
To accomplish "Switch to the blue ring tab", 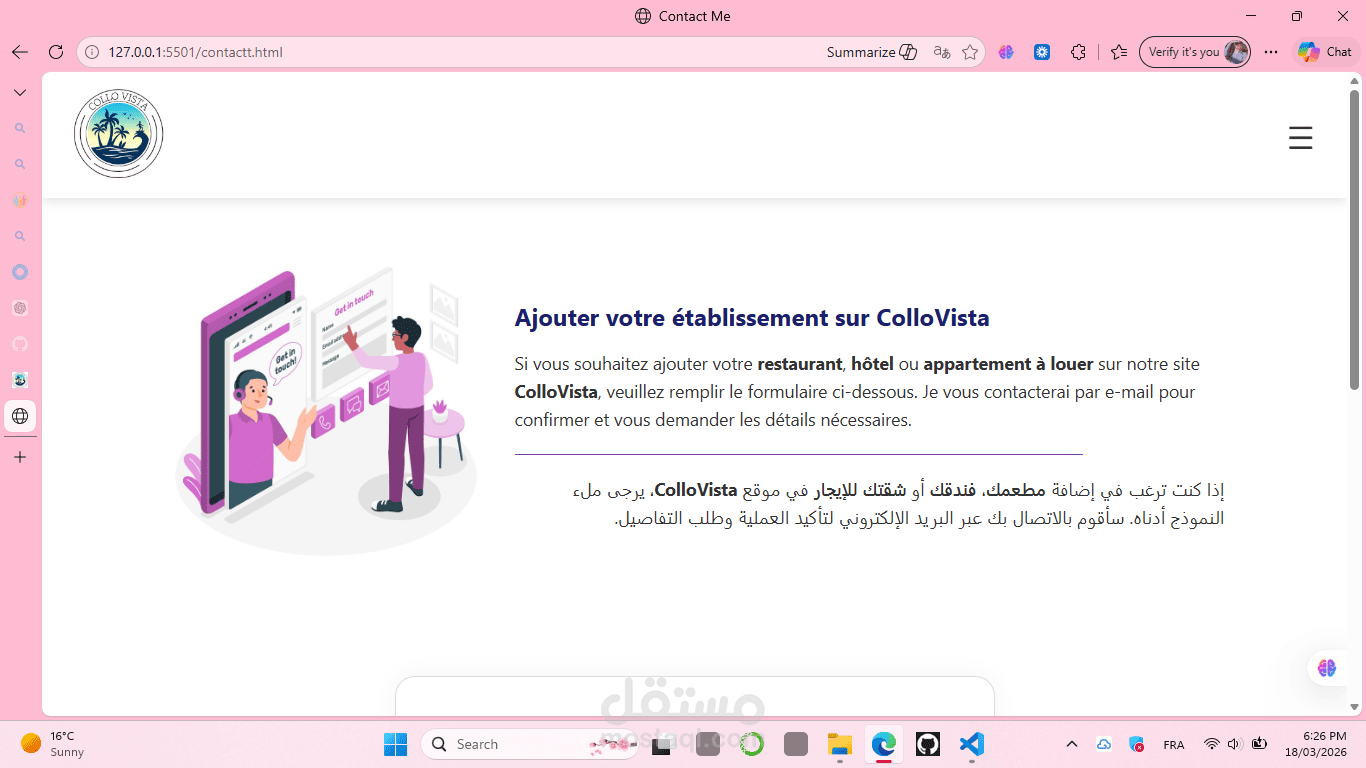I will coord(20,272).
